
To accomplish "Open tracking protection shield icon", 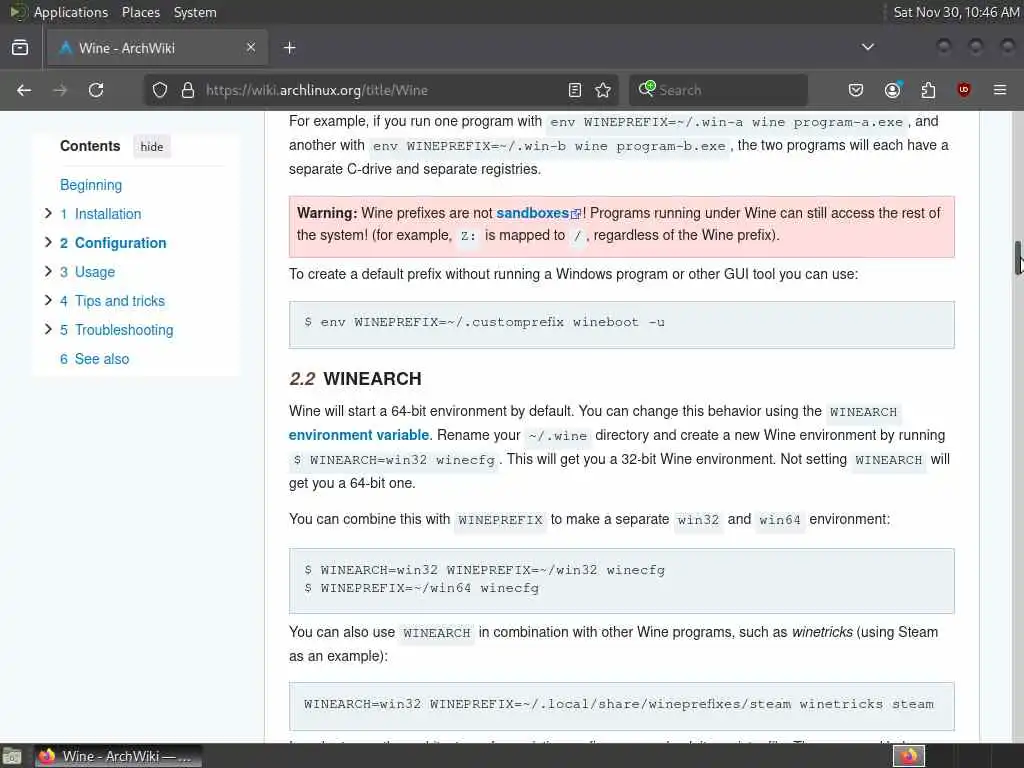I will tap(160, 90).
